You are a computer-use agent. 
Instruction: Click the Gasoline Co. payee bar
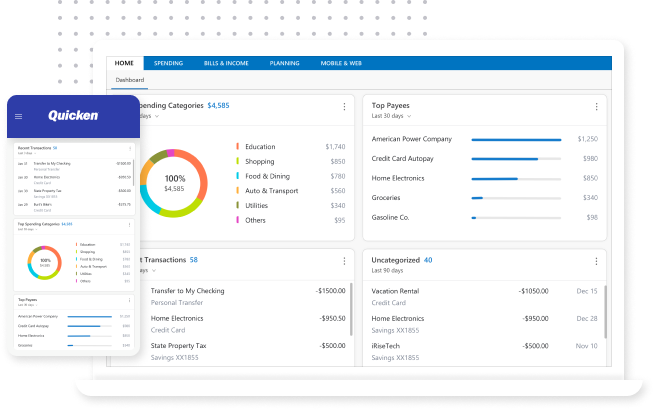pyautogui.click(x=516, y=218)
